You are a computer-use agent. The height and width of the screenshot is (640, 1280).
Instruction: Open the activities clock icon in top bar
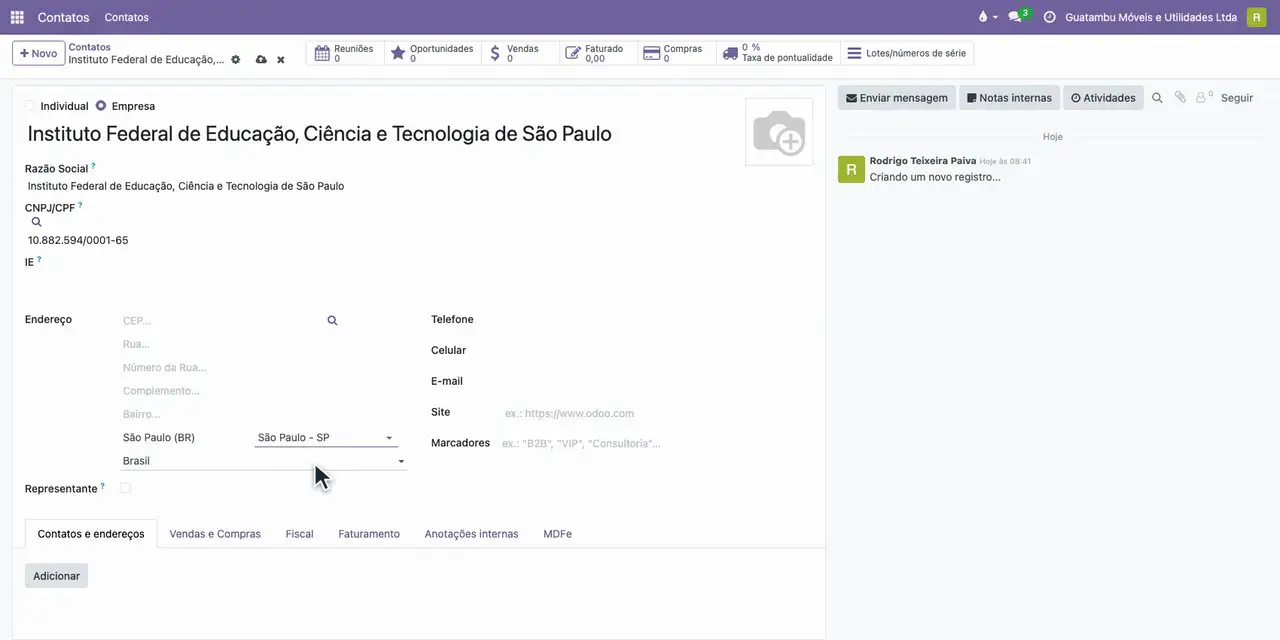point(1049,17)
